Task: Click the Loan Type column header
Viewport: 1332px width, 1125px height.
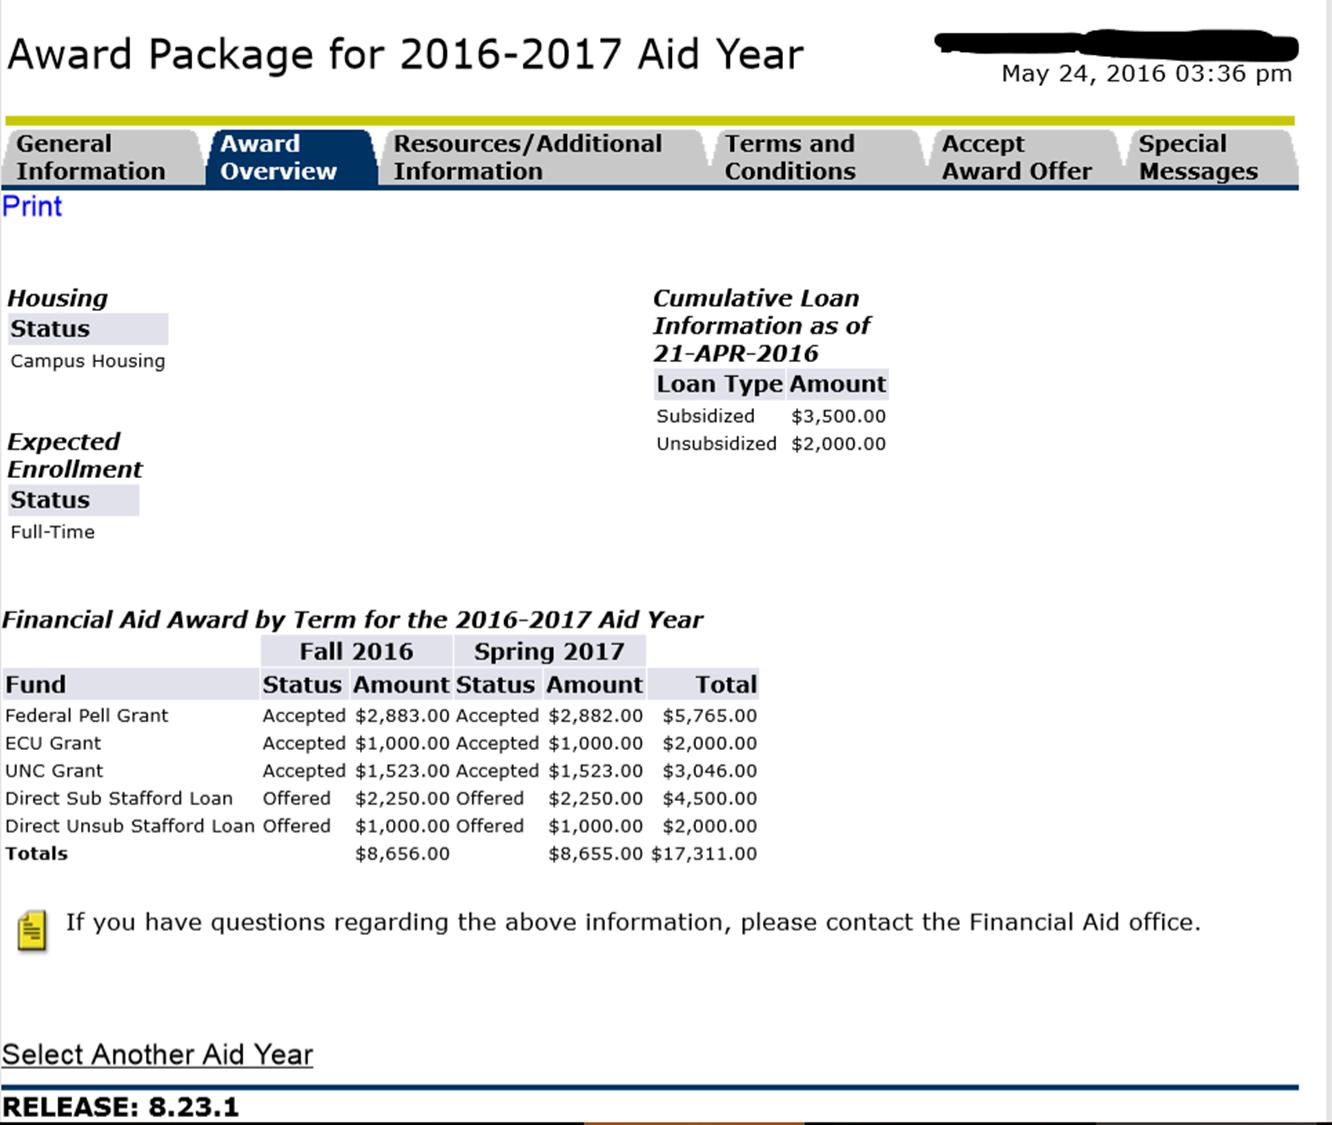Action: coord(719,384)
